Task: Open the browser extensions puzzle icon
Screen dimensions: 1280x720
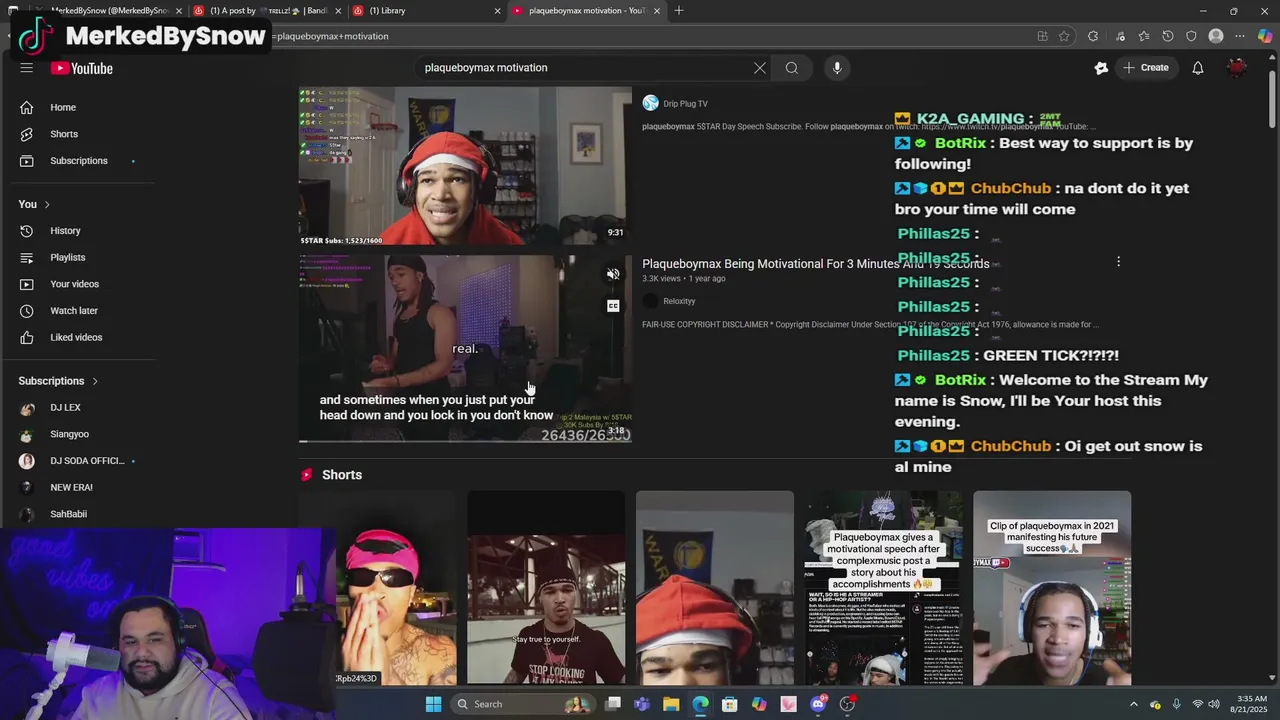Action: click(1092, 36)
